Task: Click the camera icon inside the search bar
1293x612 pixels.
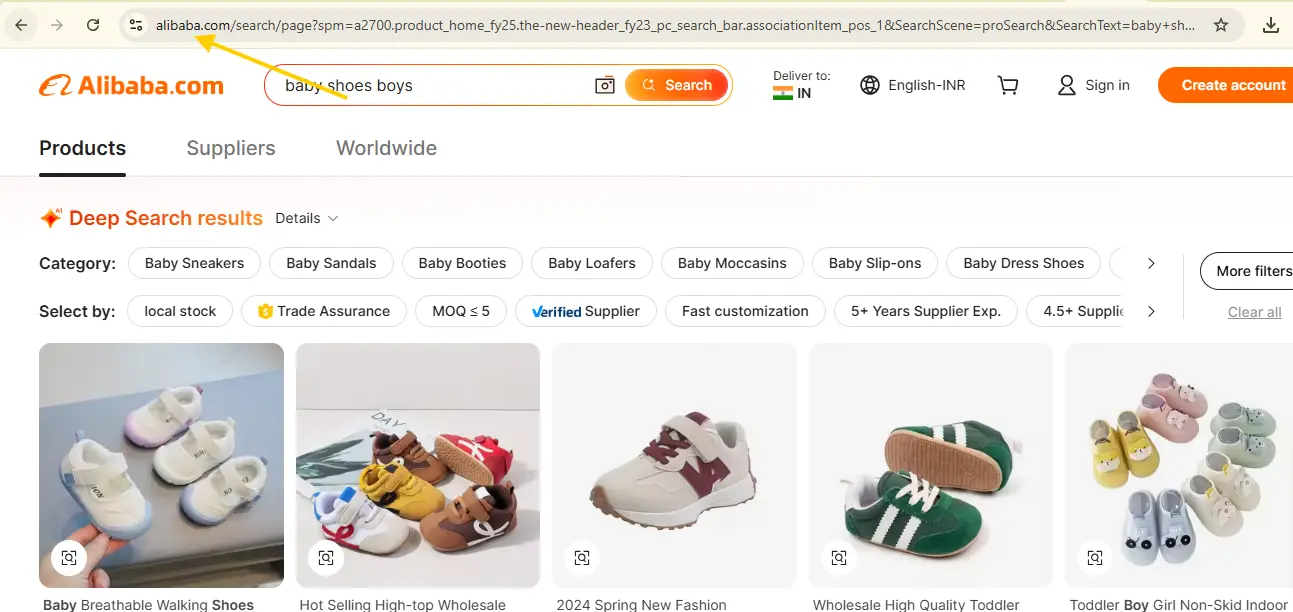Action: pyautogui.click(x=604, y=85)
